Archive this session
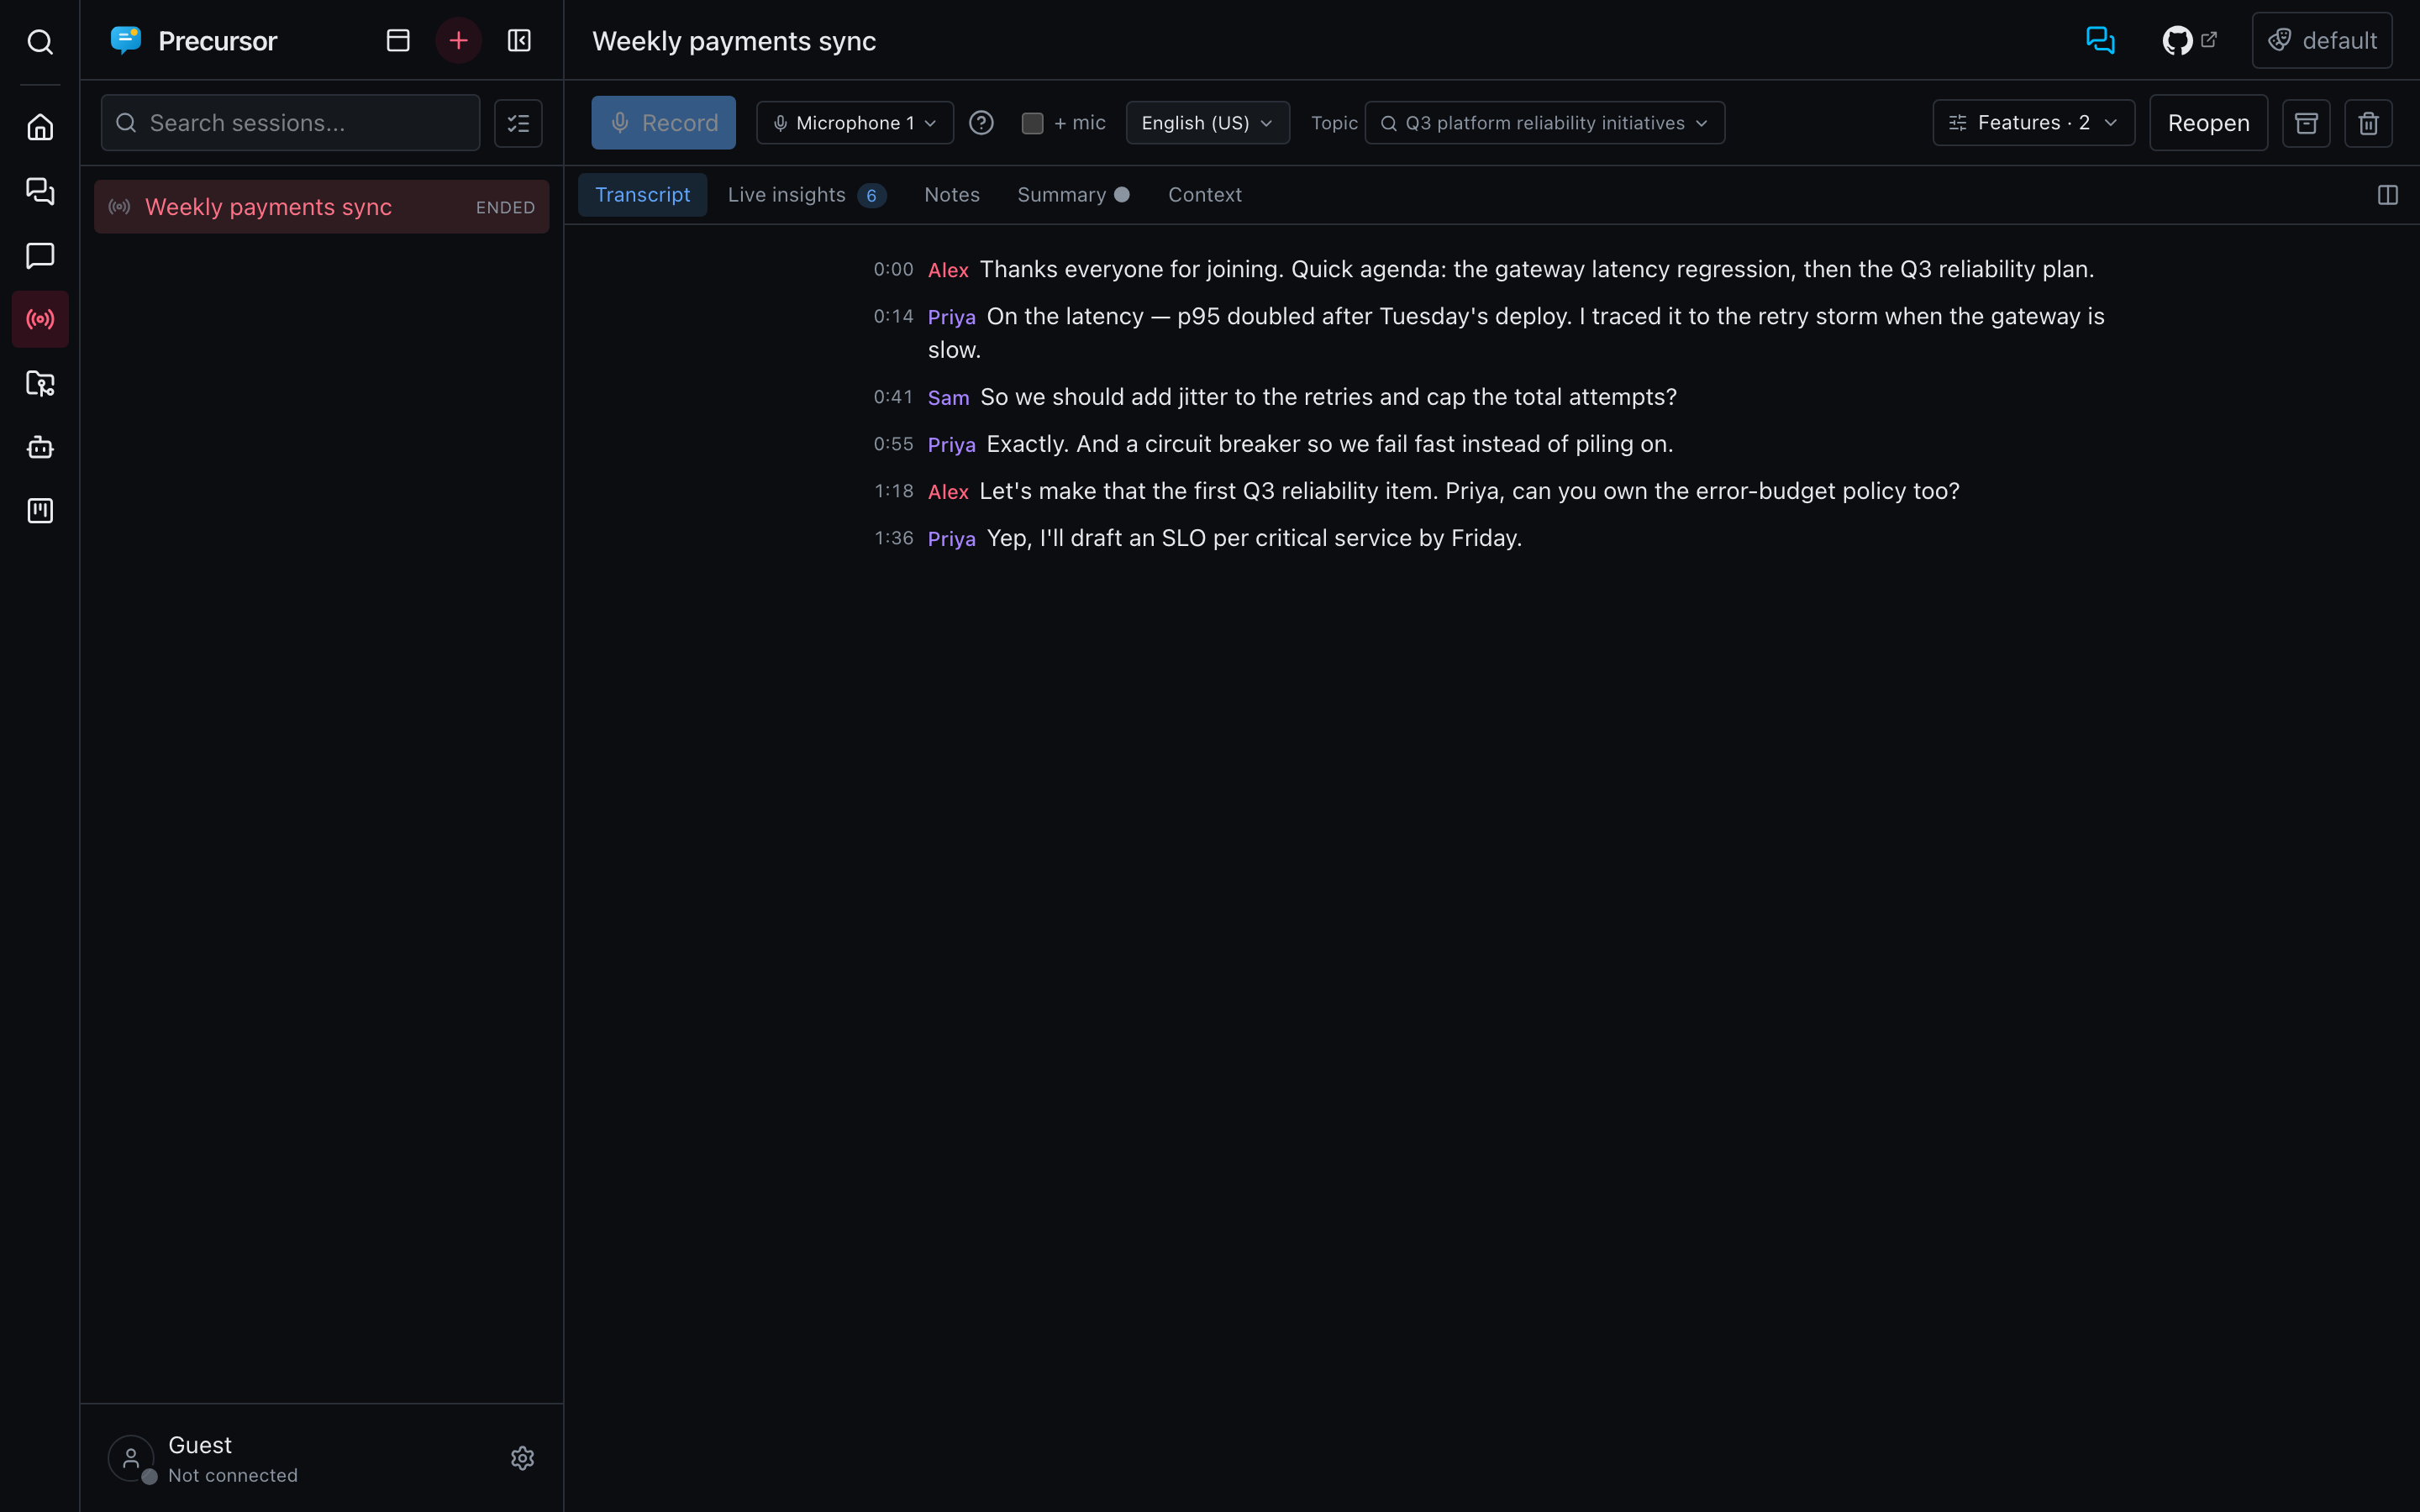This screenshot has height=1512, width=2420. pyautogui.click(x=2306, y=123)
